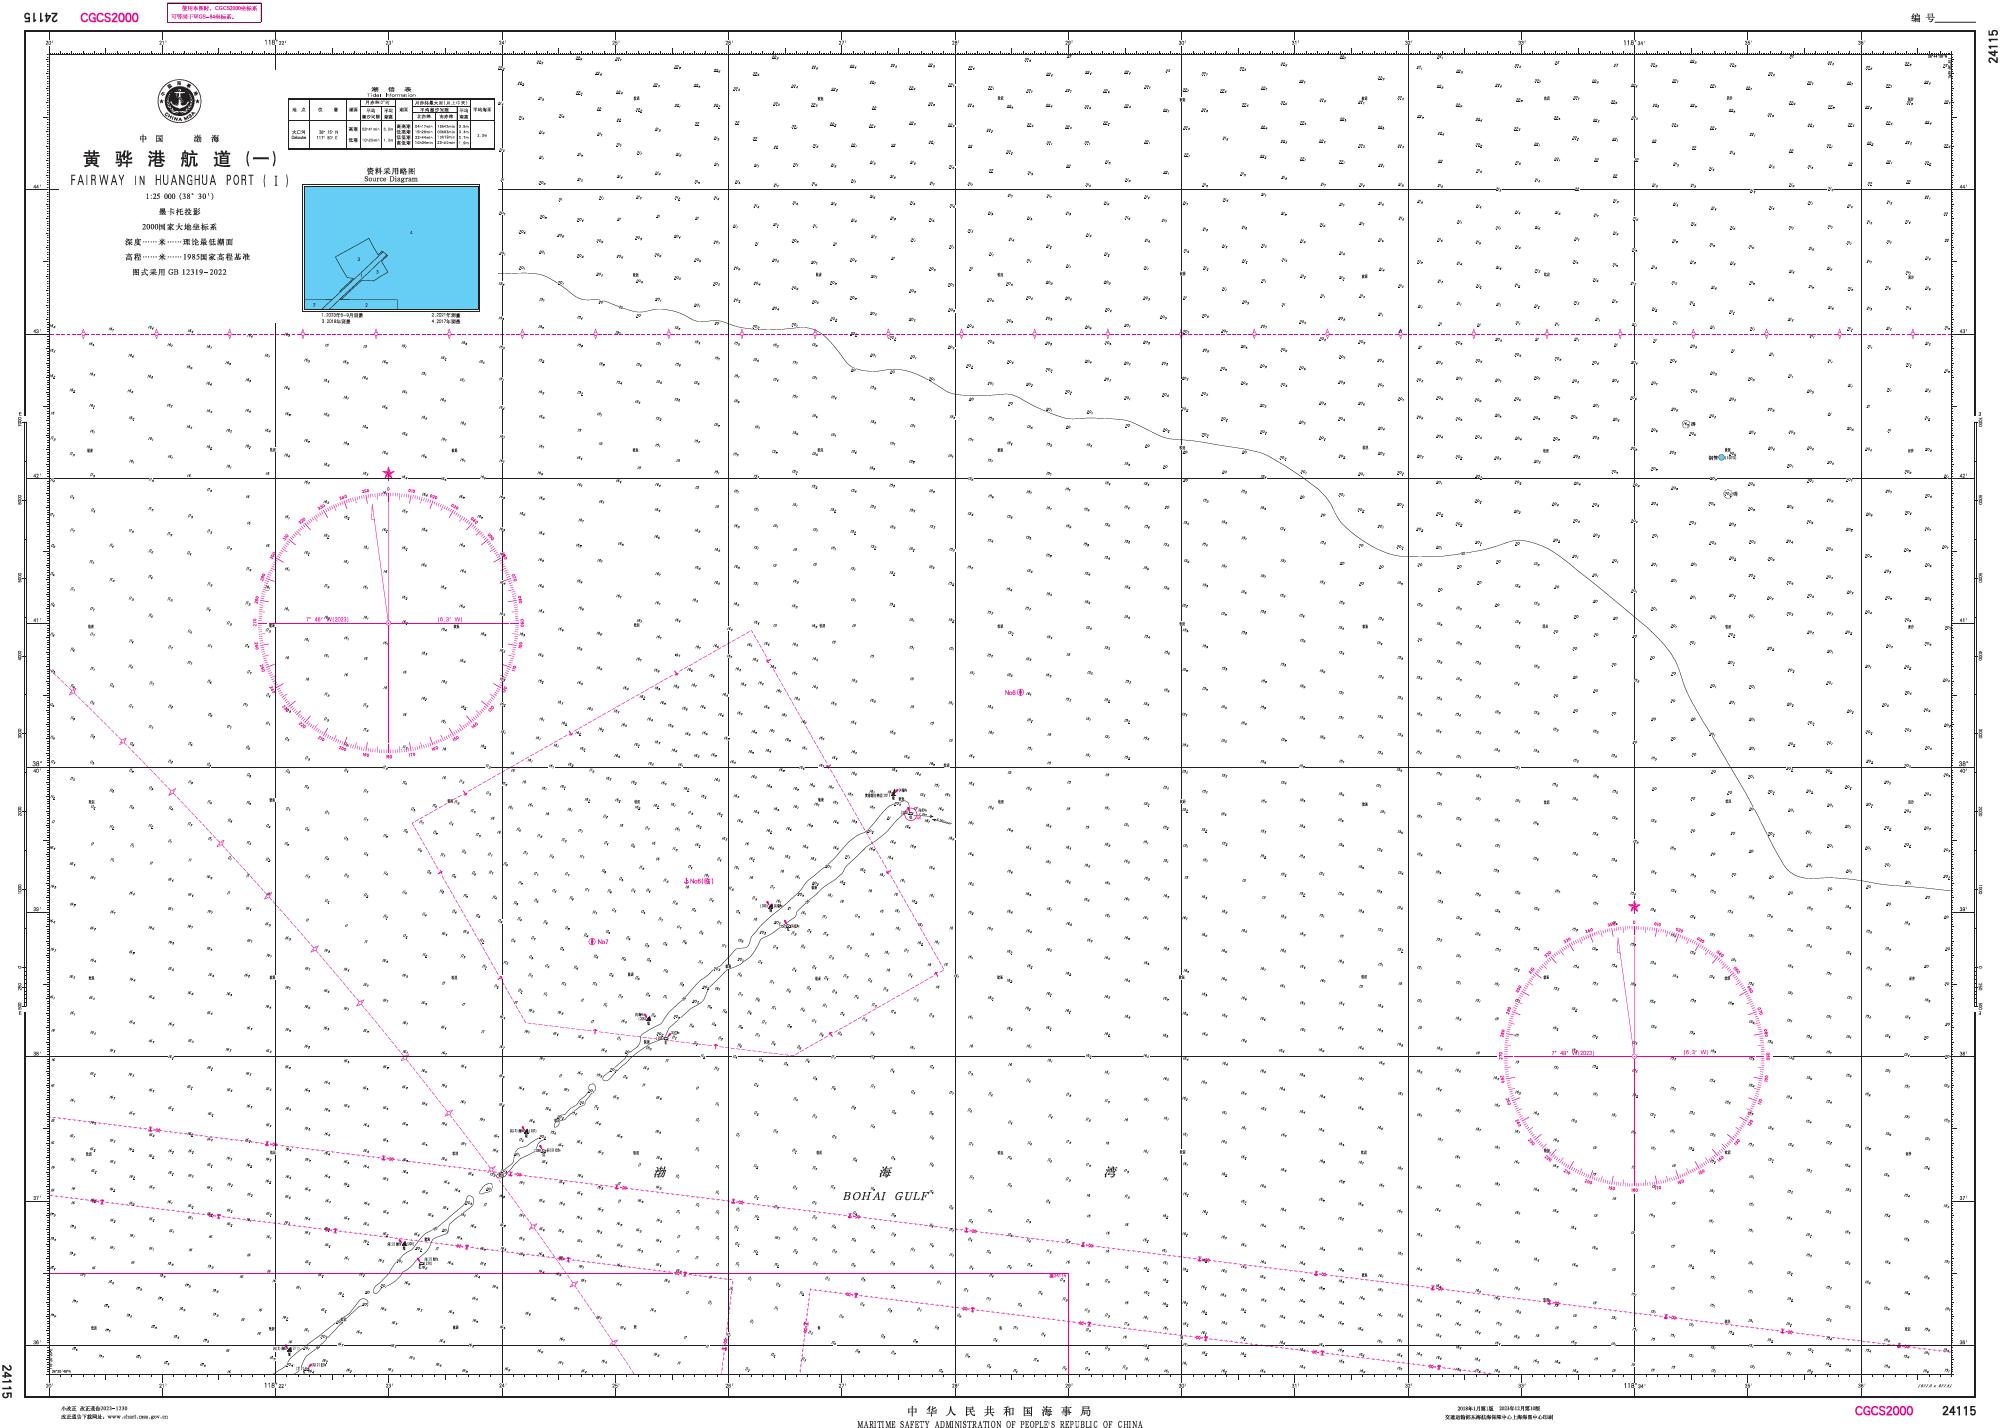Click the BOHAI GULF label
The height and width of the screenshot is (1428, 2000).
point(886,1196)
